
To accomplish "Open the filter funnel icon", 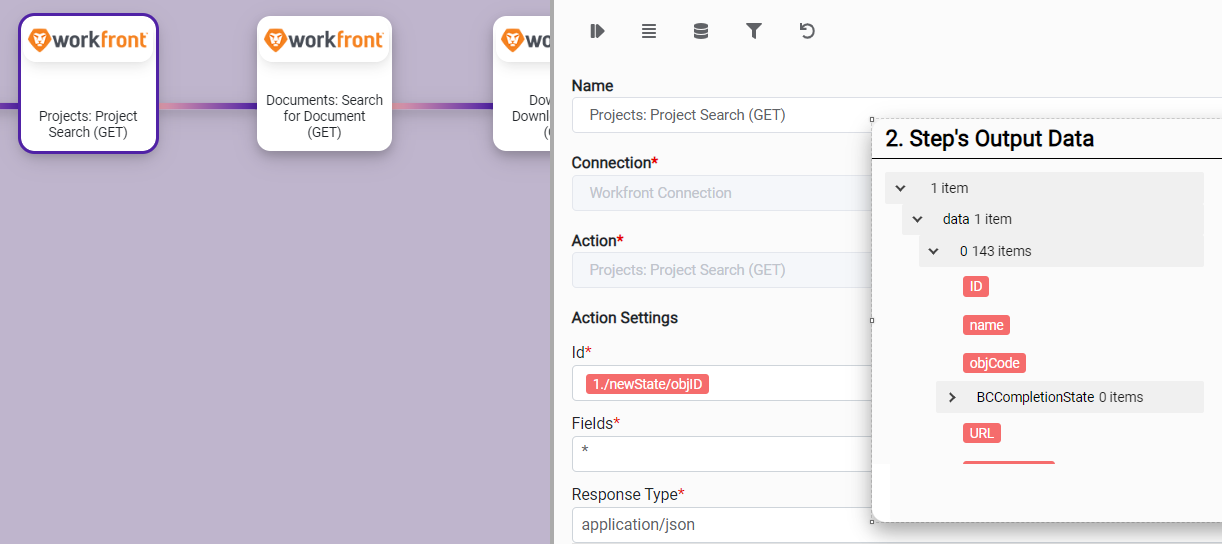I will 754,31.
